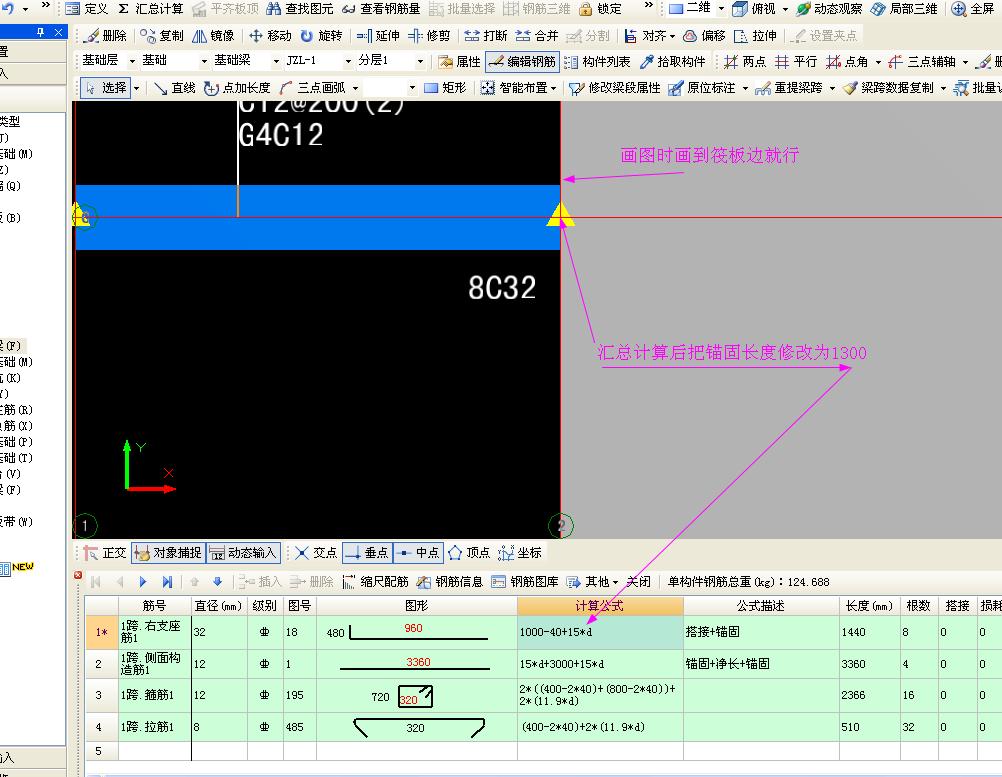
Task: Open the JZL-1 component dropdown
Action: [348, 61]
